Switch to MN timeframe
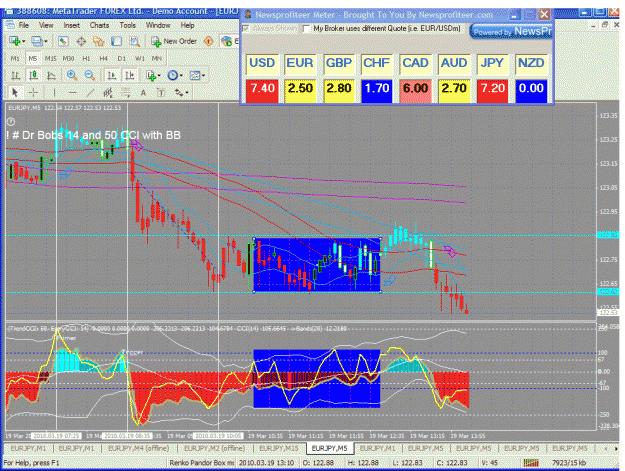 click(x=157, y=59)
